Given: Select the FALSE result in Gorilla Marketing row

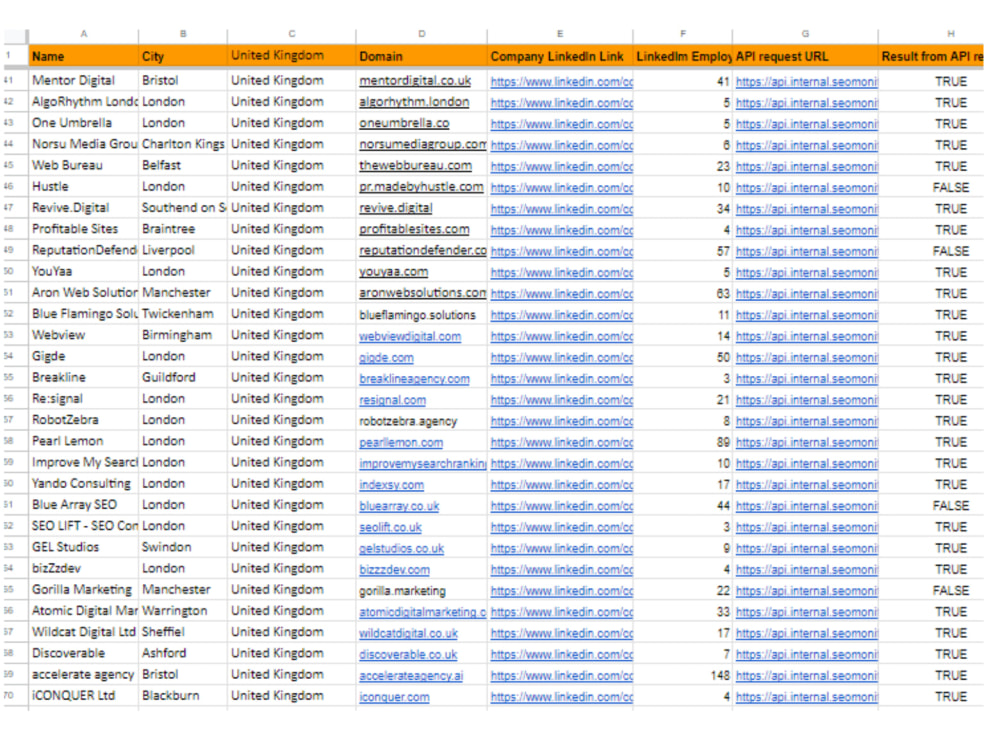Looking at the screenshot, I should point(930,591).
